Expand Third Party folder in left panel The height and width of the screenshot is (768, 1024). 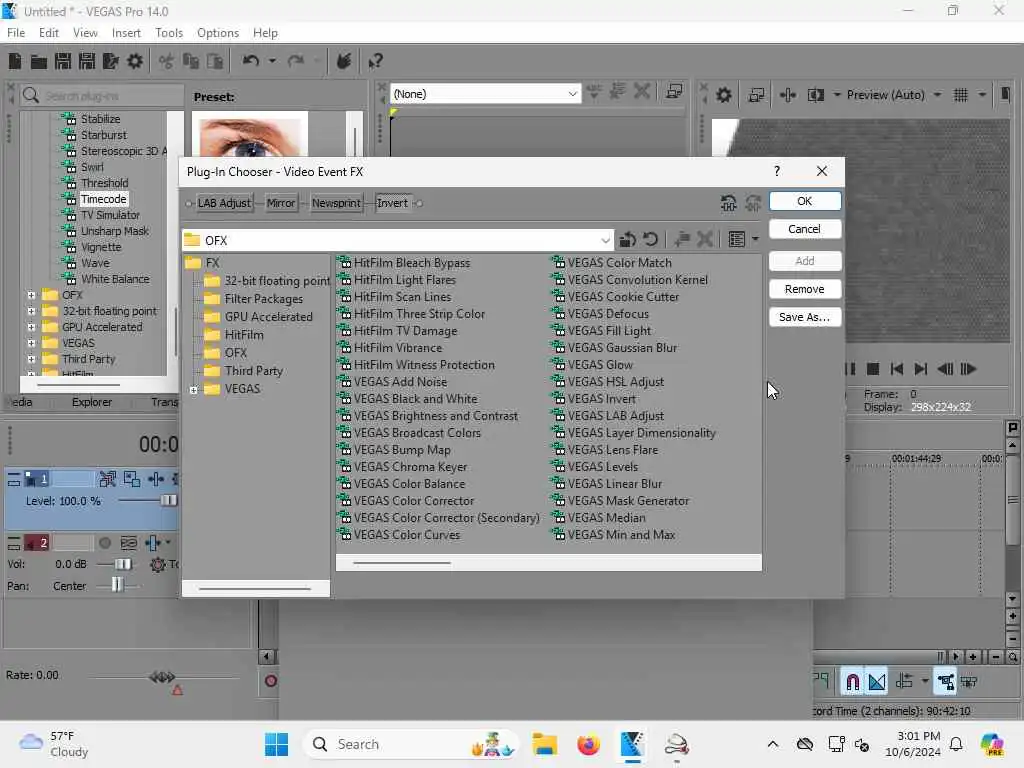(31, 359)
